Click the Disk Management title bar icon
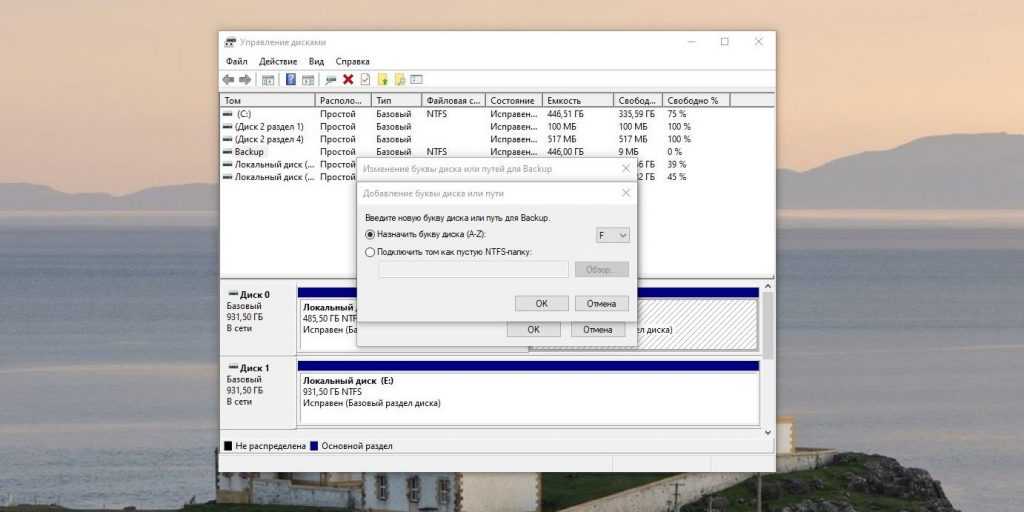Screen dimensions: 1024x512 [231, 42]
